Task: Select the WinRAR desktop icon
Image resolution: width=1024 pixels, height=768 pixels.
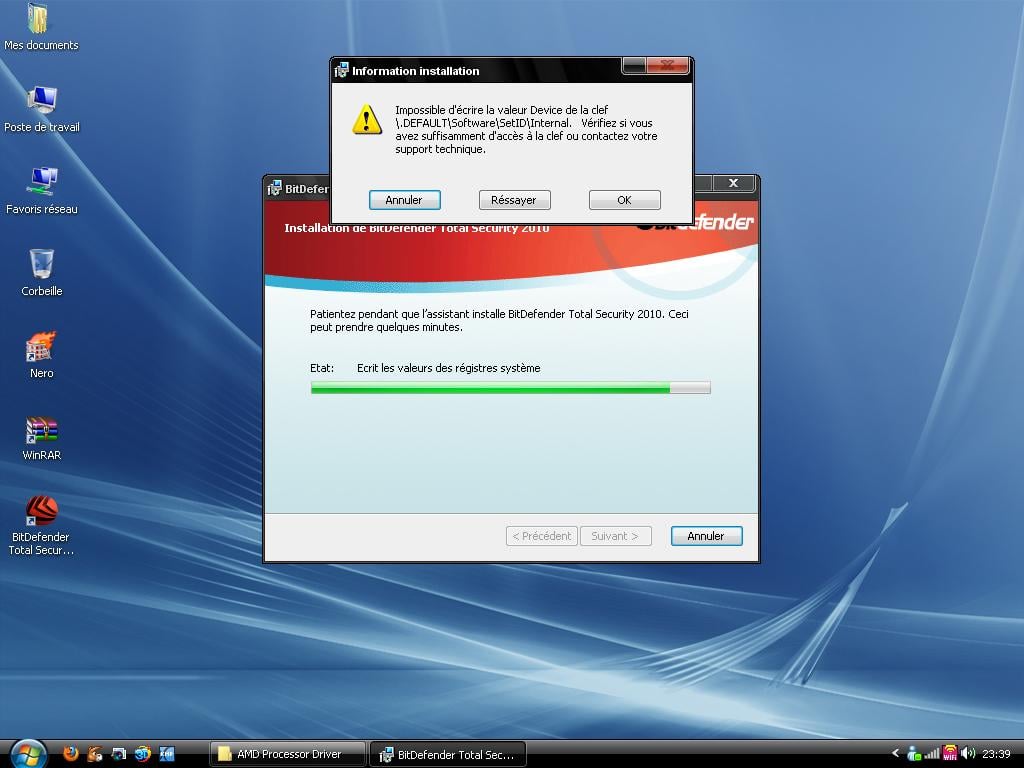Action: 42,437
